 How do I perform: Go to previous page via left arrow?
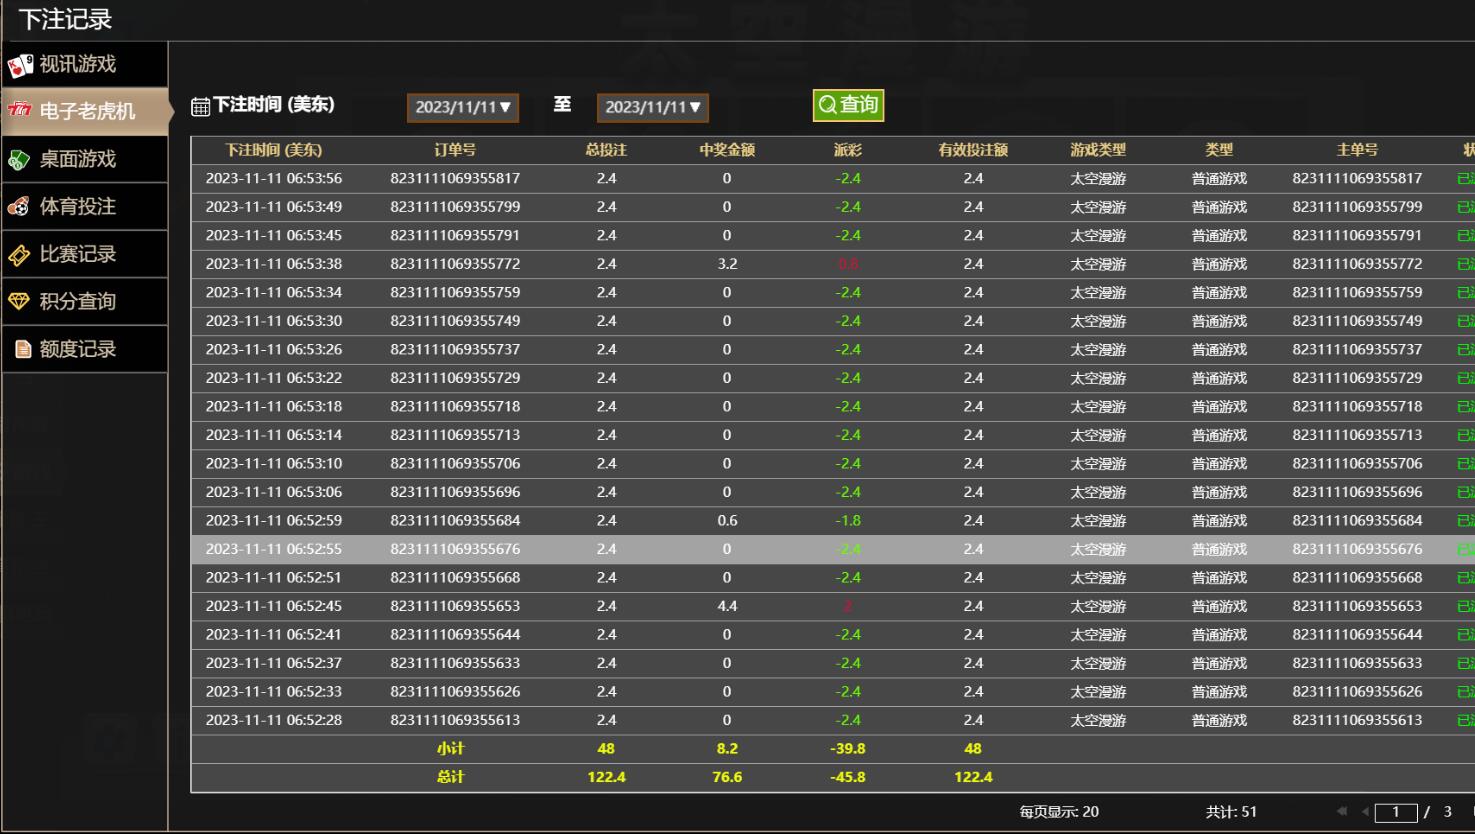(x=1365, y=811)
